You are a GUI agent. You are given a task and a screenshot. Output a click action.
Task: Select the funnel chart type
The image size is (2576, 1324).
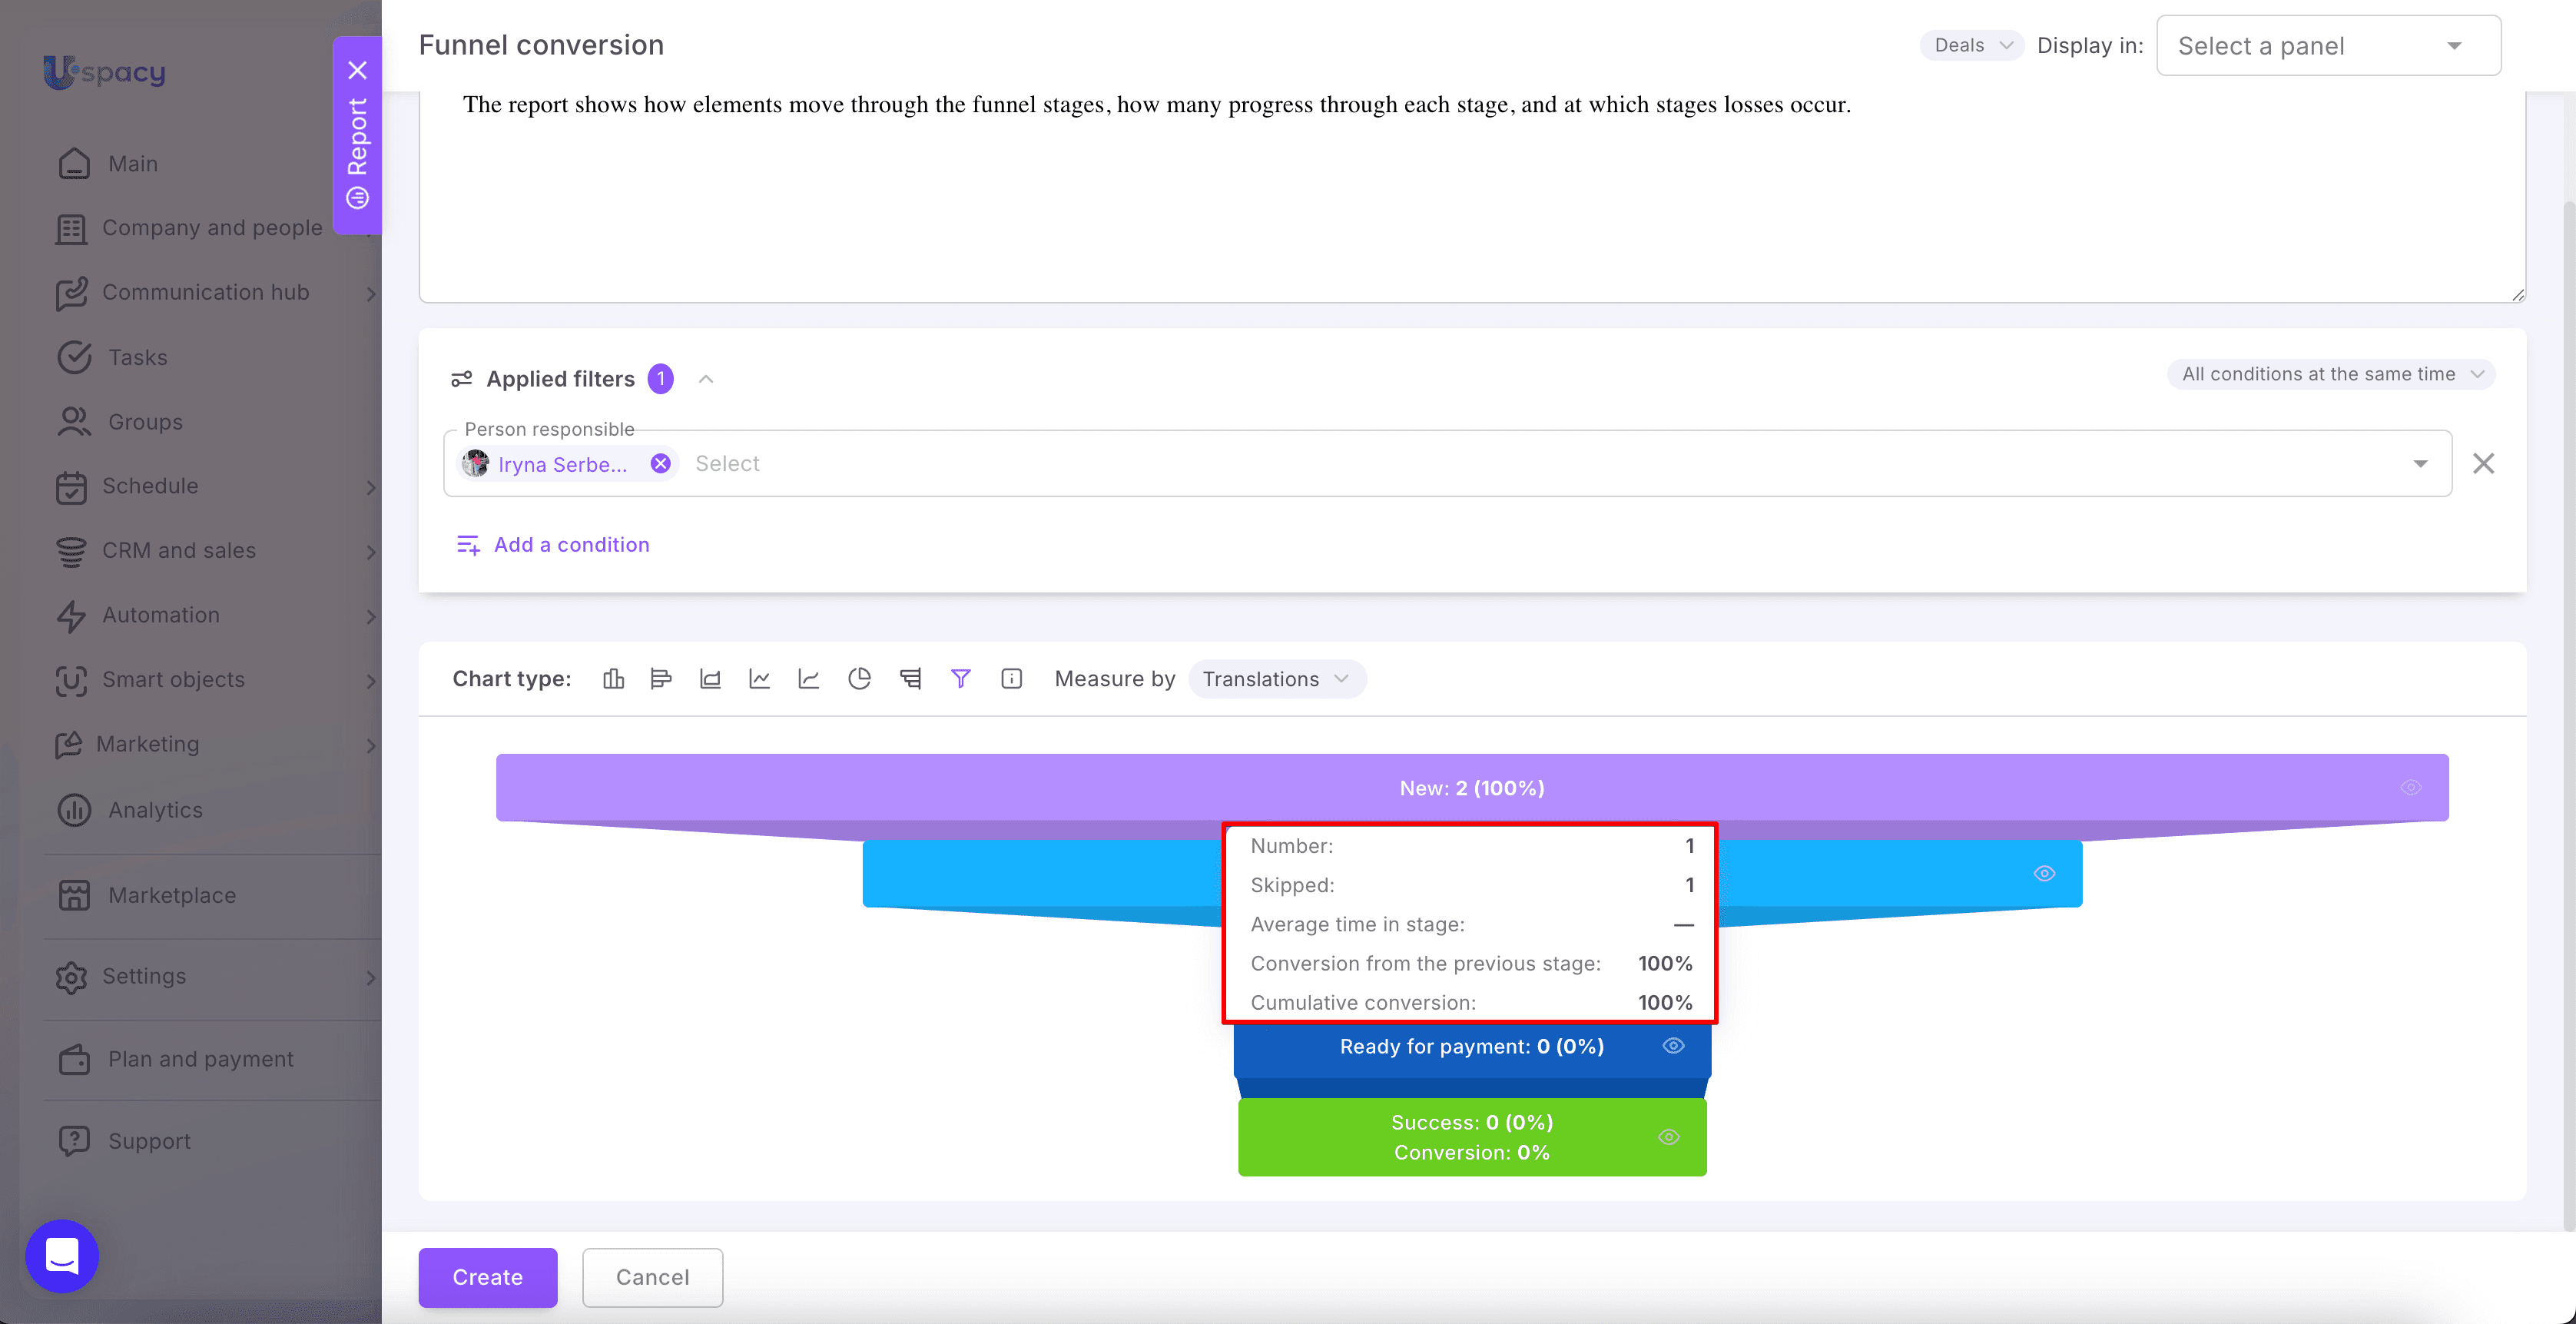click(x=960, y=679)
